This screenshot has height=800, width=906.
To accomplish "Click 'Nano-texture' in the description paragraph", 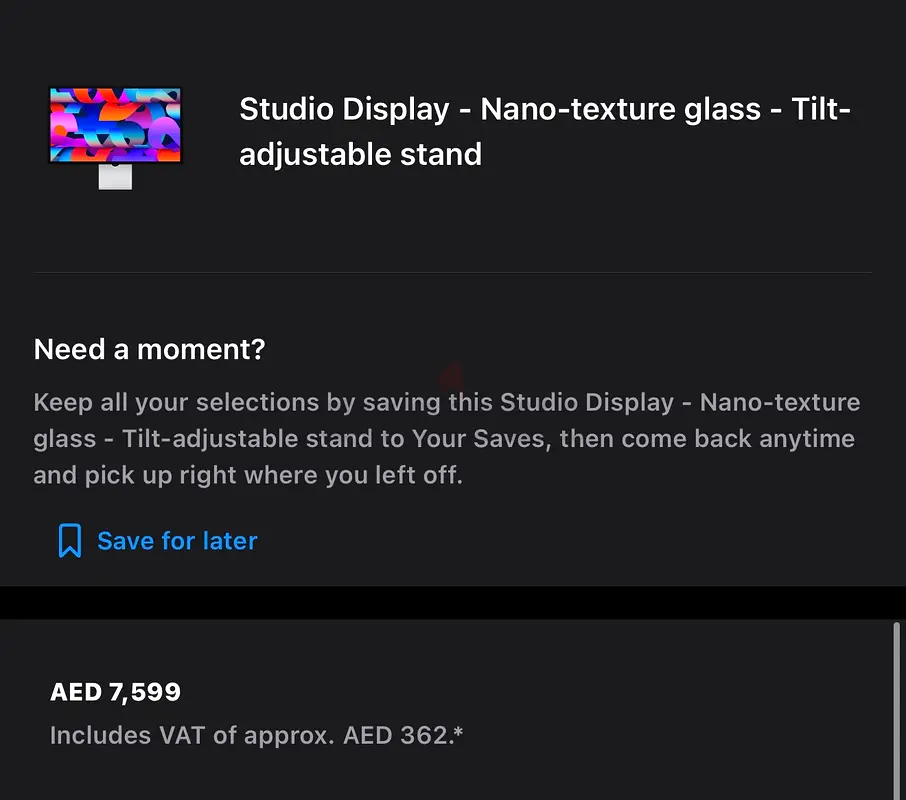I will point(780,403).
